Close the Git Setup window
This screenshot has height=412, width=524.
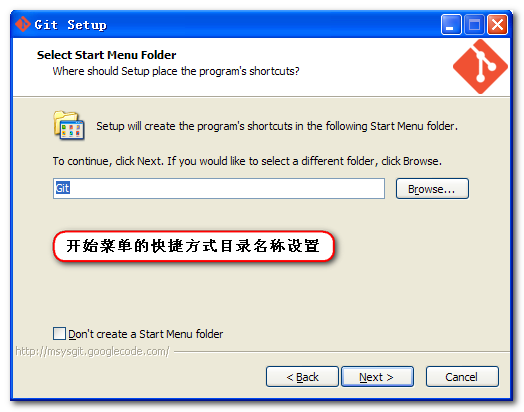coord(497,24)
